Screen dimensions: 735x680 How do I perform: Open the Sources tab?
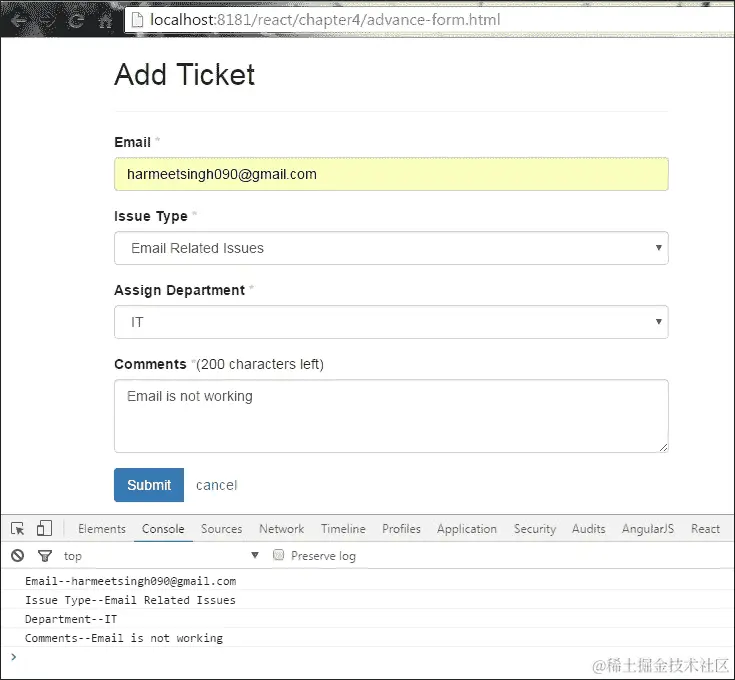pyautogui.click(x=221, y=529)
